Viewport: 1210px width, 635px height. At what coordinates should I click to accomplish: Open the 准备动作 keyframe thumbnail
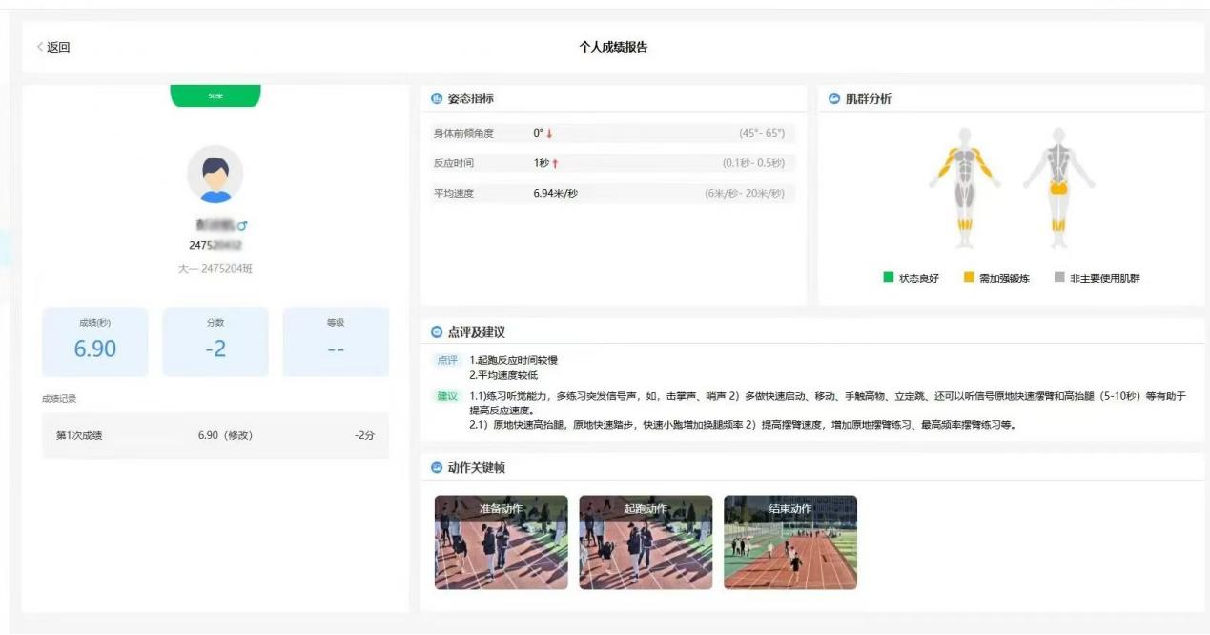click(x=501, y=542)
